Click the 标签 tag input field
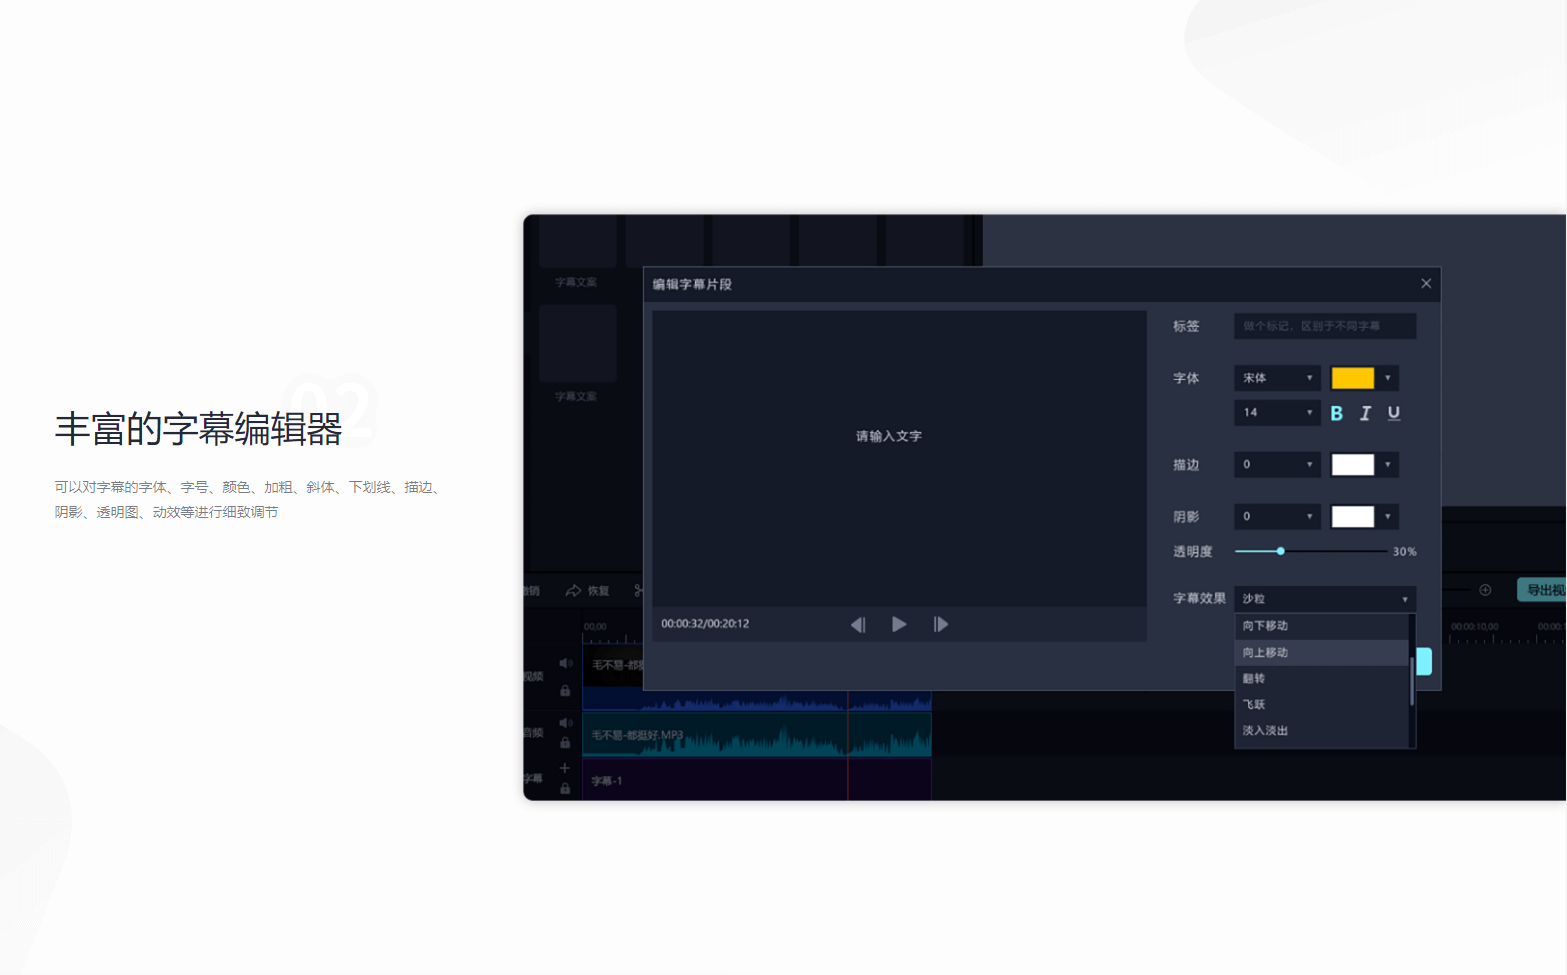 (1325, 326)
